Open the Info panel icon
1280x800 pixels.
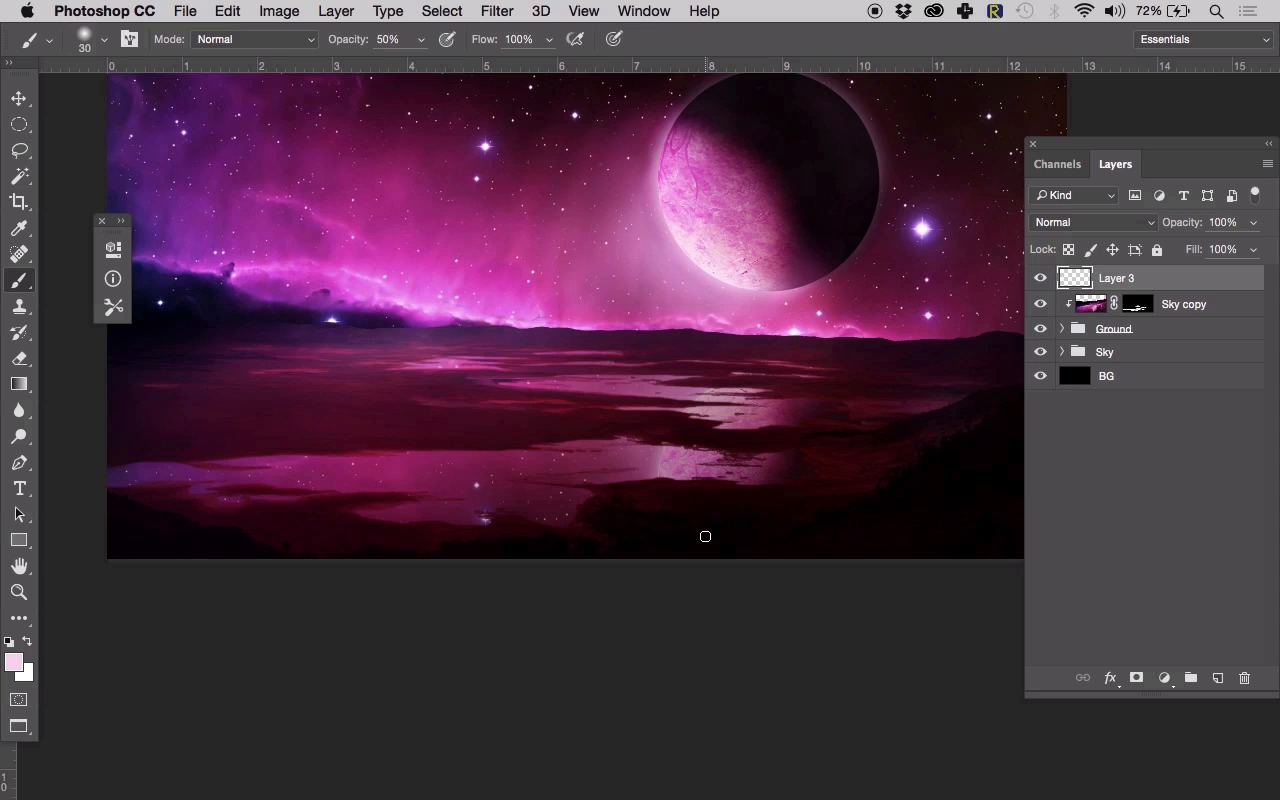tap(113, 279)
